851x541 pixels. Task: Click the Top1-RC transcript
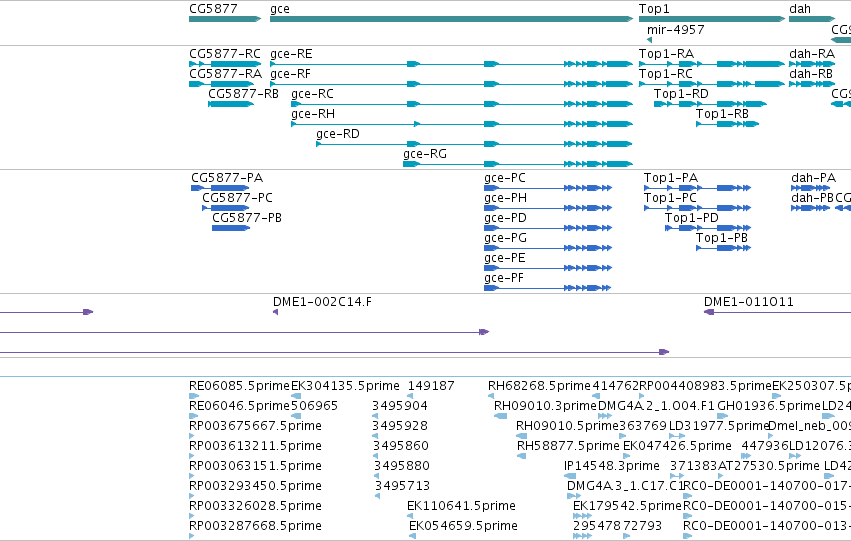[712, 84]
